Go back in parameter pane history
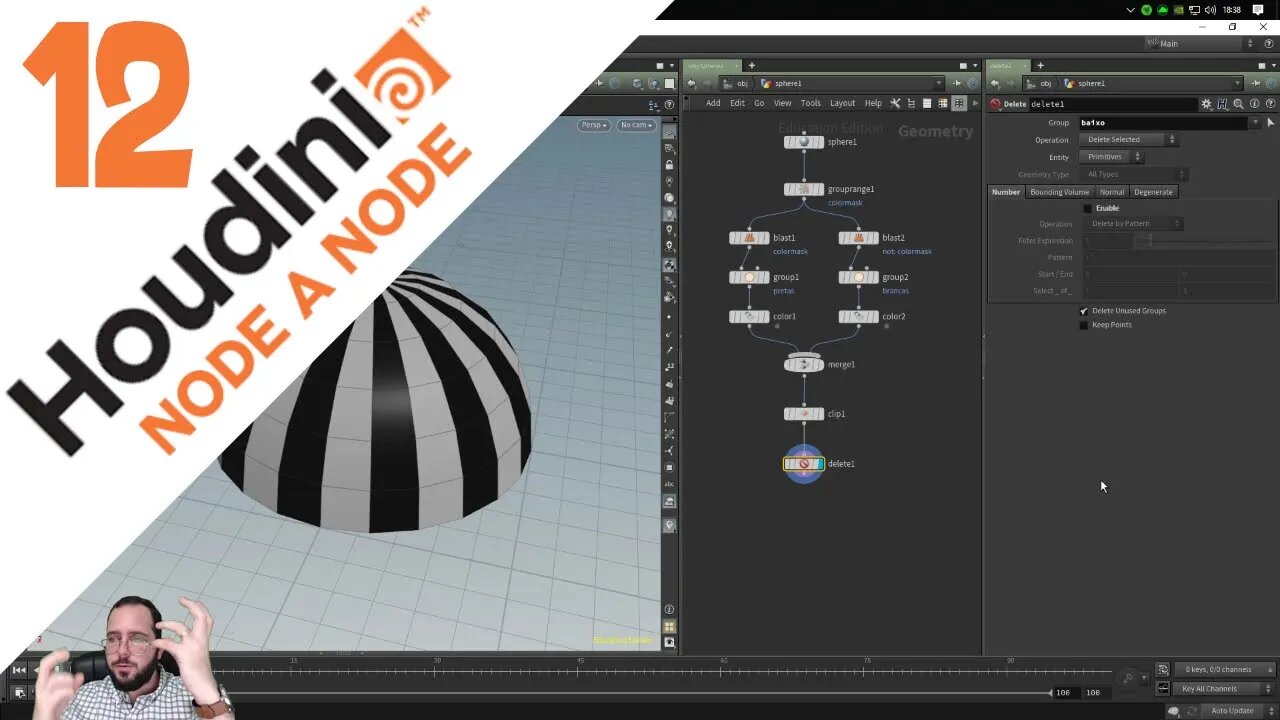This screenshot has height=720, width=1280. (996, 83)
